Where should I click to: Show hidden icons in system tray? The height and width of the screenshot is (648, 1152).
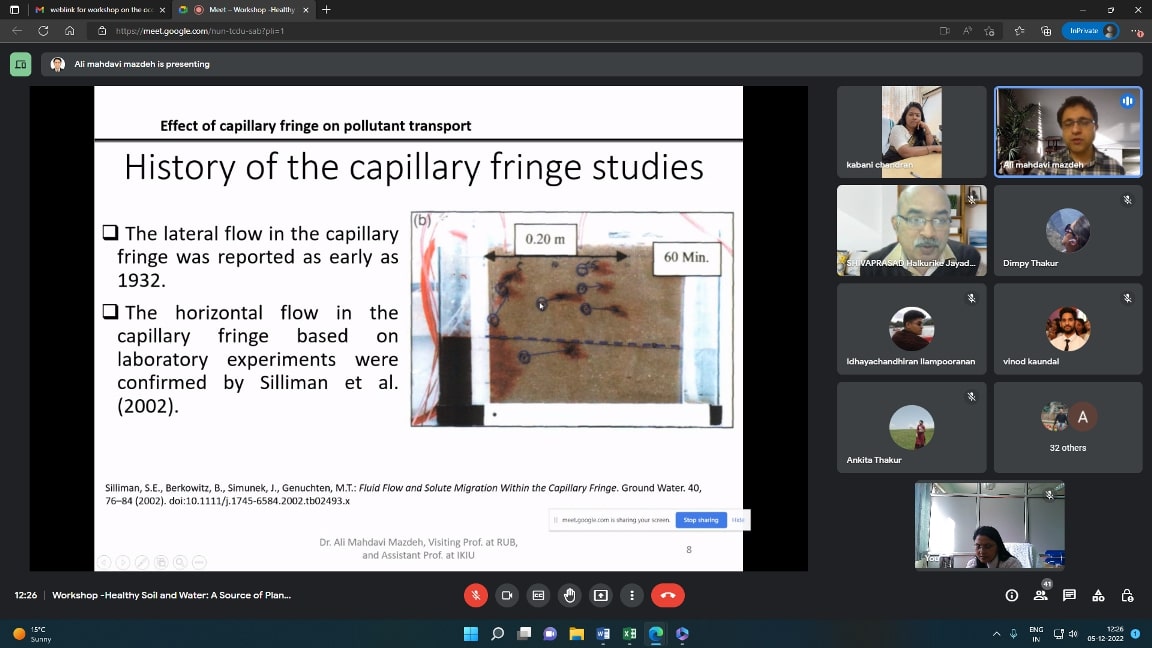tap(996, 634)
